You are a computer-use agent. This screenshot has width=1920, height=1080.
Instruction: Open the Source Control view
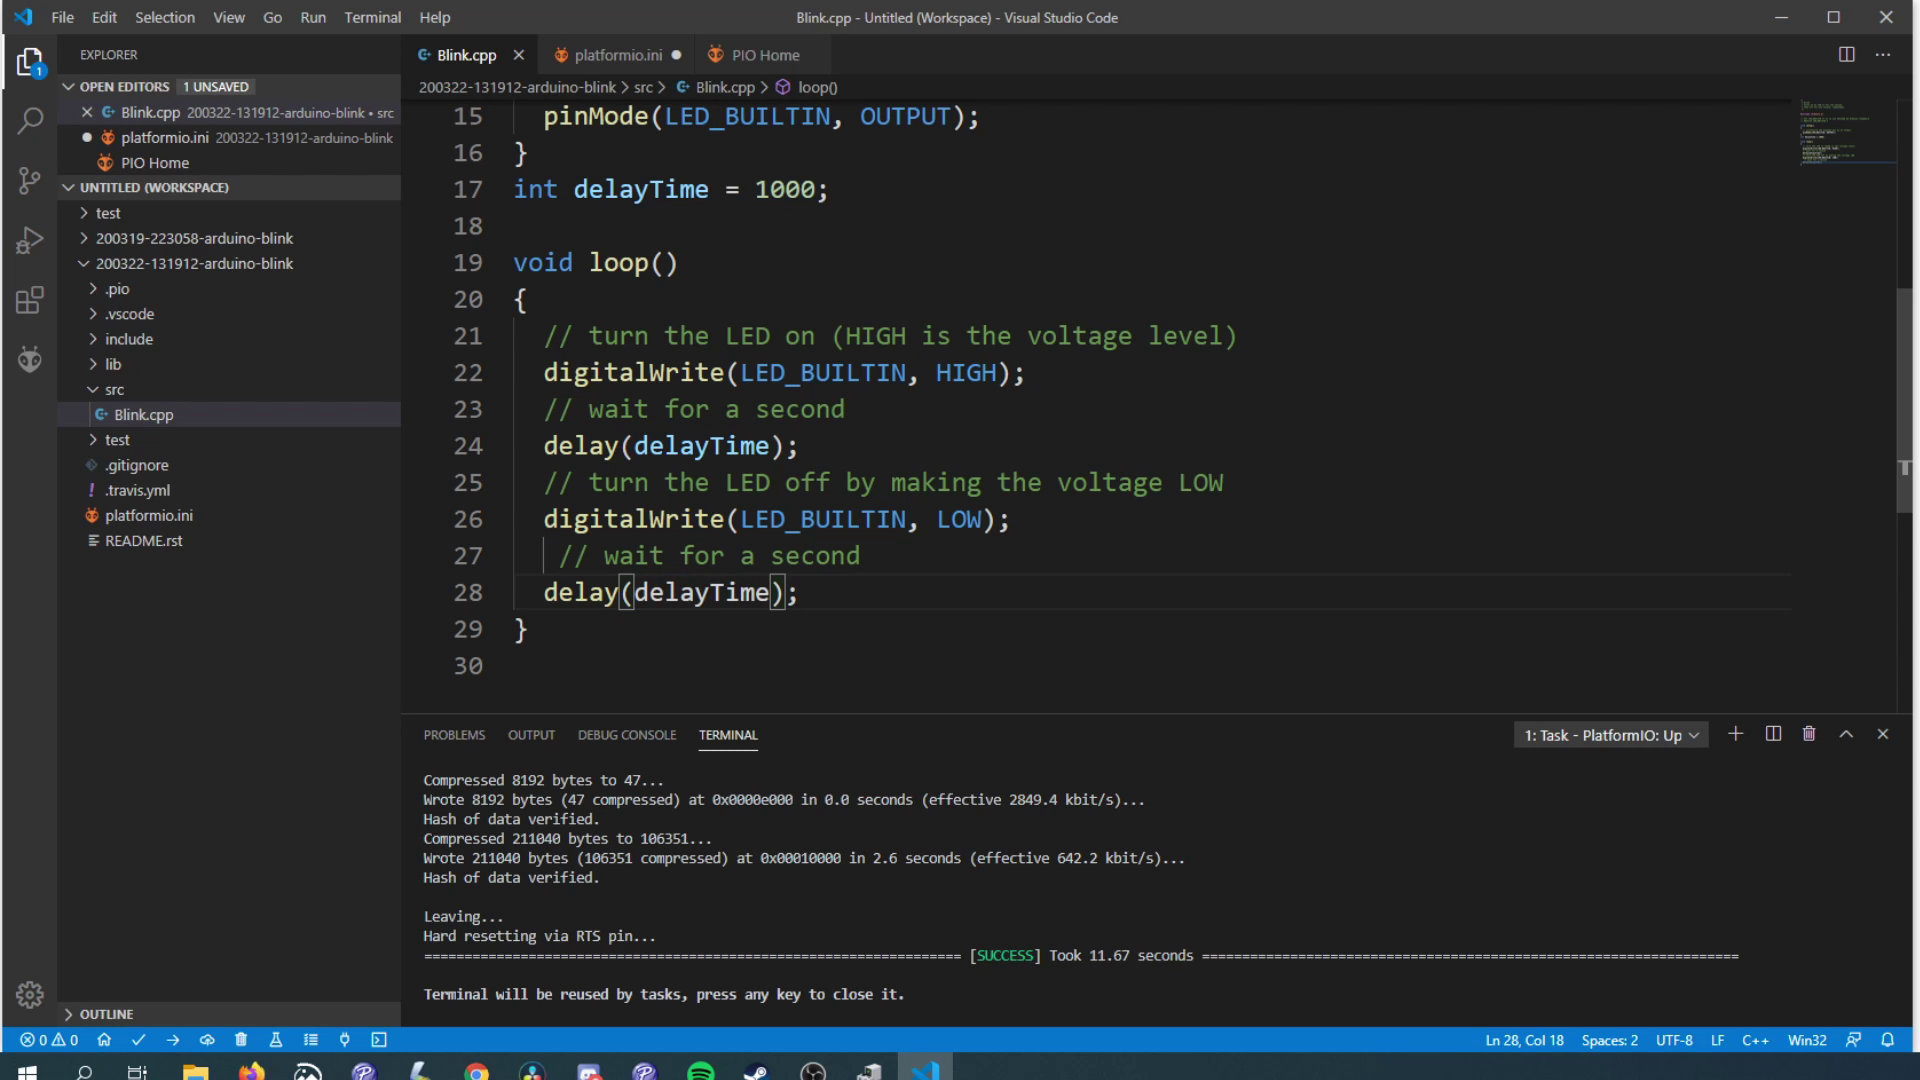(30, 180)
